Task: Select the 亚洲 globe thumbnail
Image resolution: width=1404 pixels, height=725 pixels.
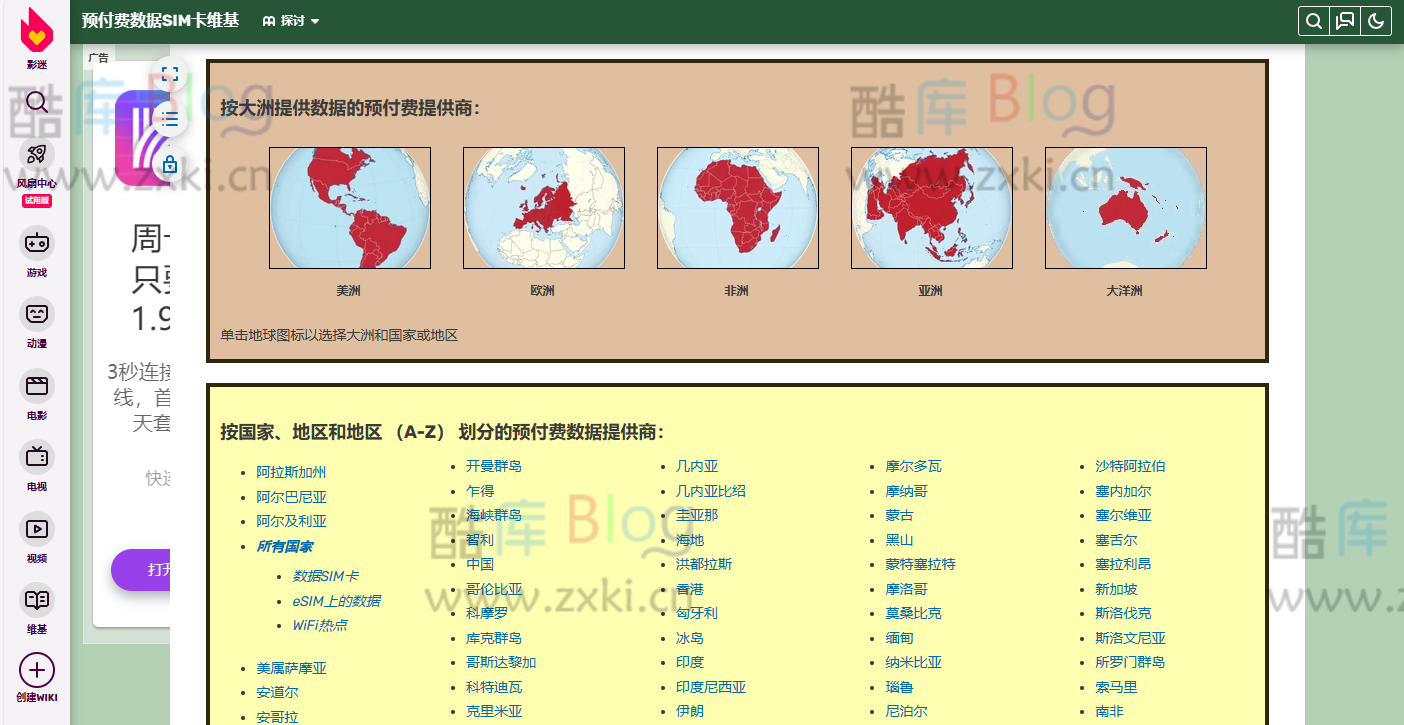Action: click(x=931, y=207)
